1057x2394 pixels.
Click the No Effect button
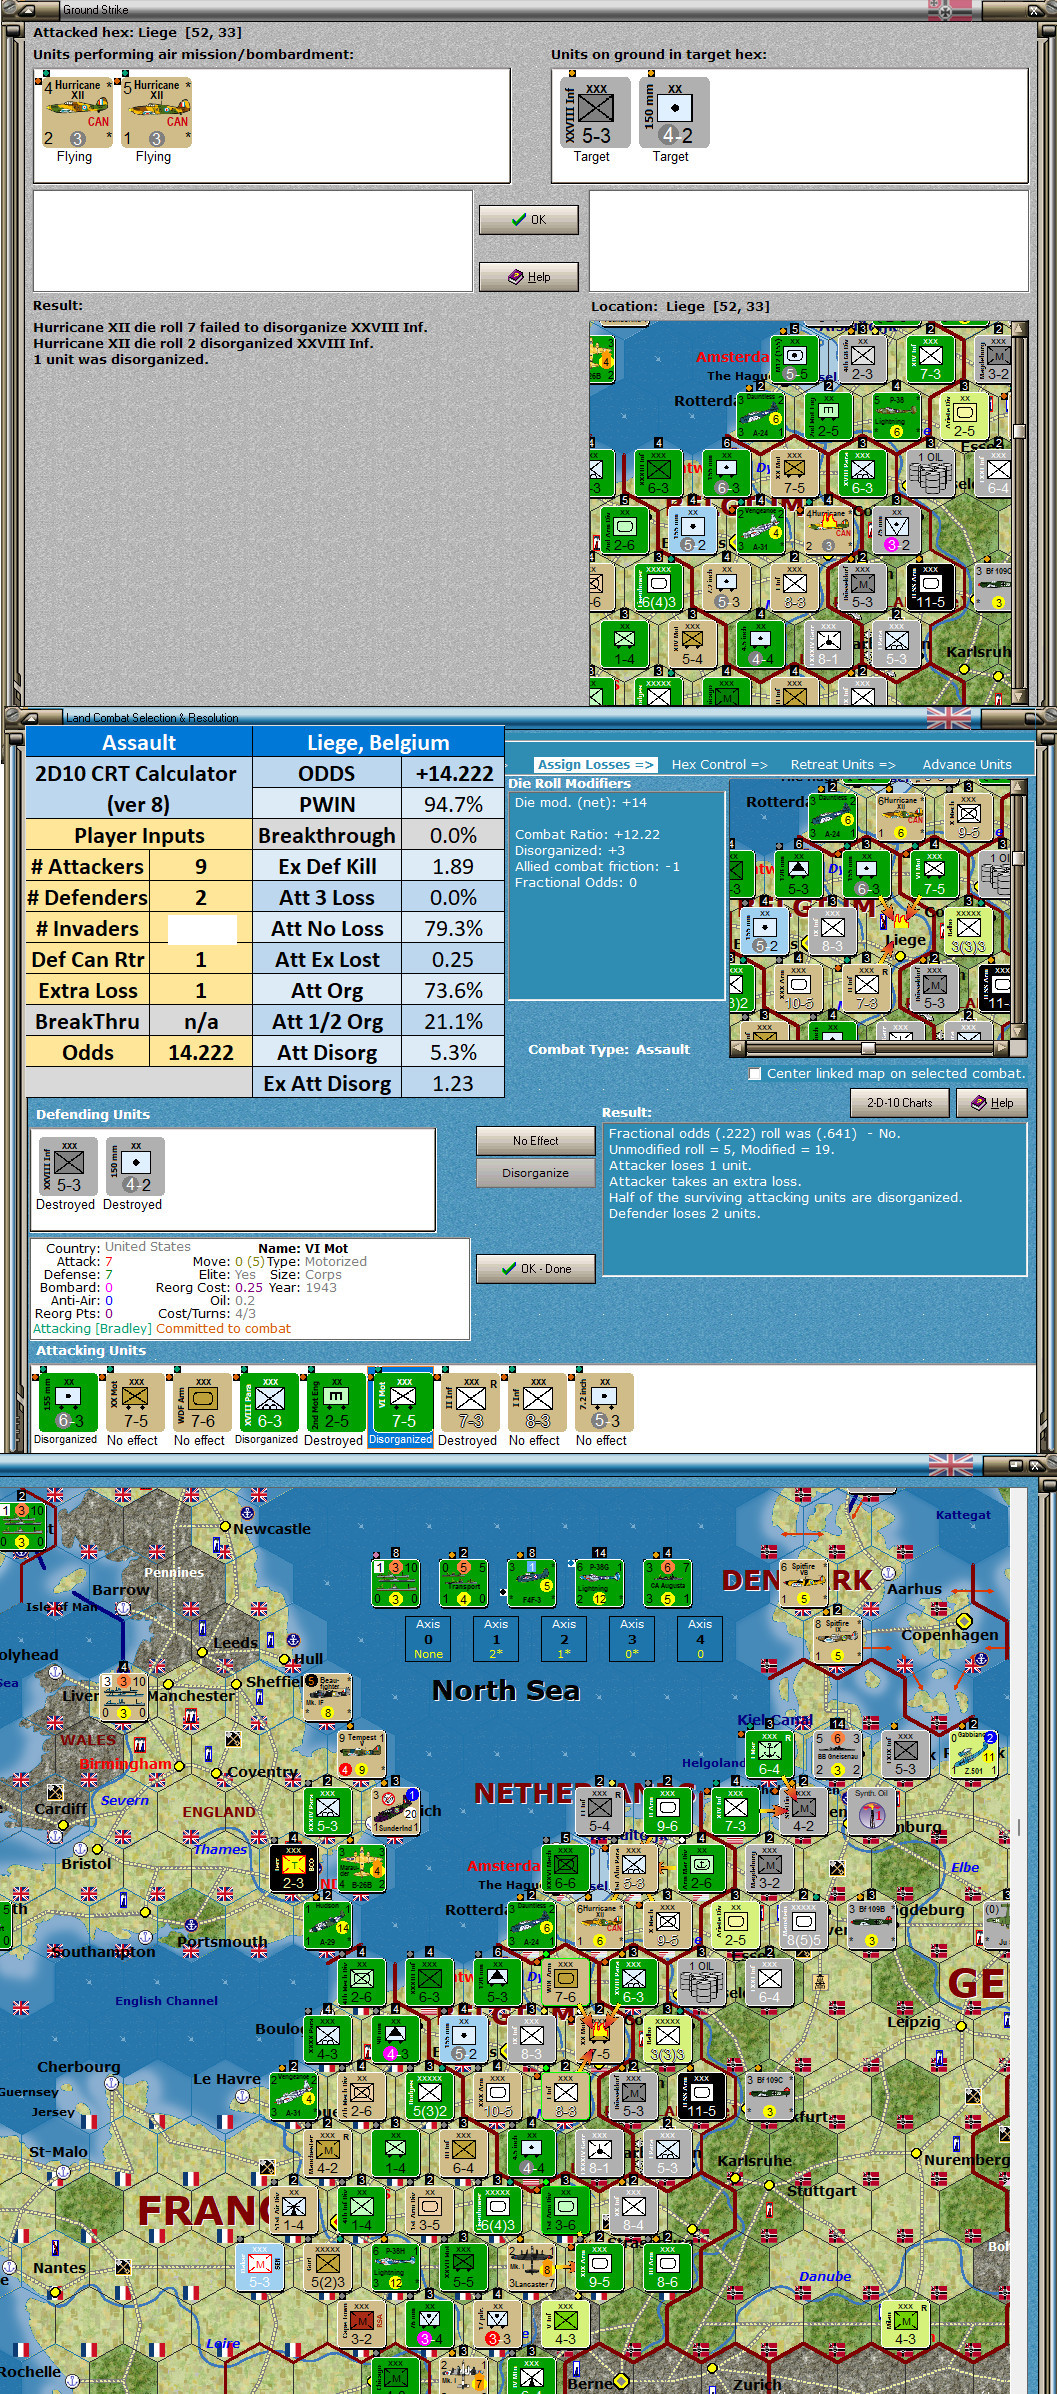[535, 1141]
